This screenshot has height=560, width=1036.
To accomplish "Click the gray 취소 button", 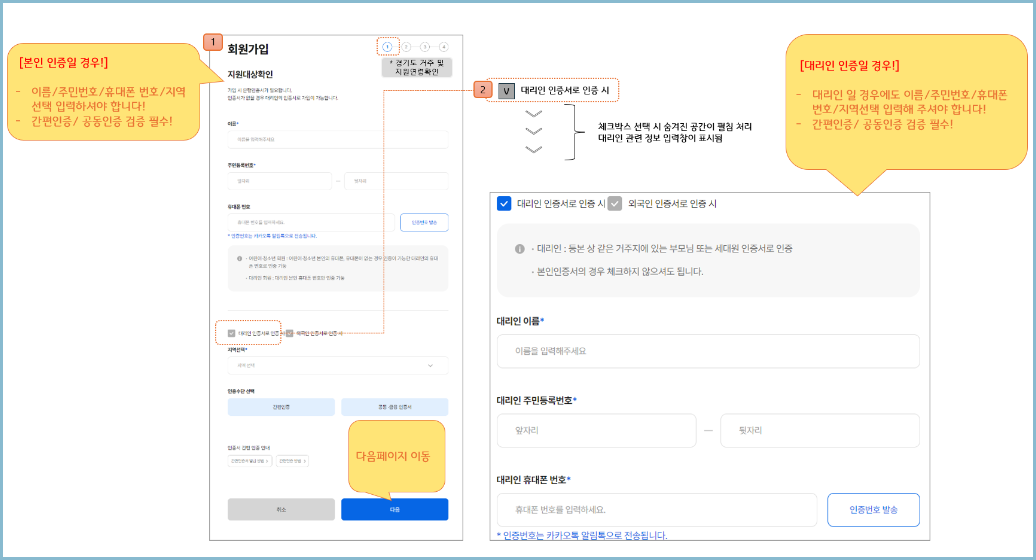I will click(x=281, y=509).
